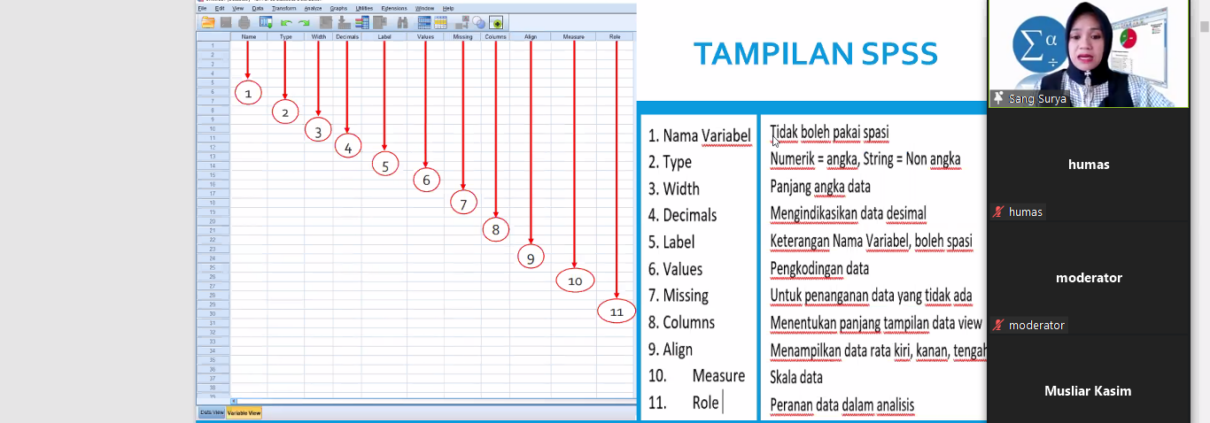Open the Transform menu

pyautogui.click(x=284, y=8)
